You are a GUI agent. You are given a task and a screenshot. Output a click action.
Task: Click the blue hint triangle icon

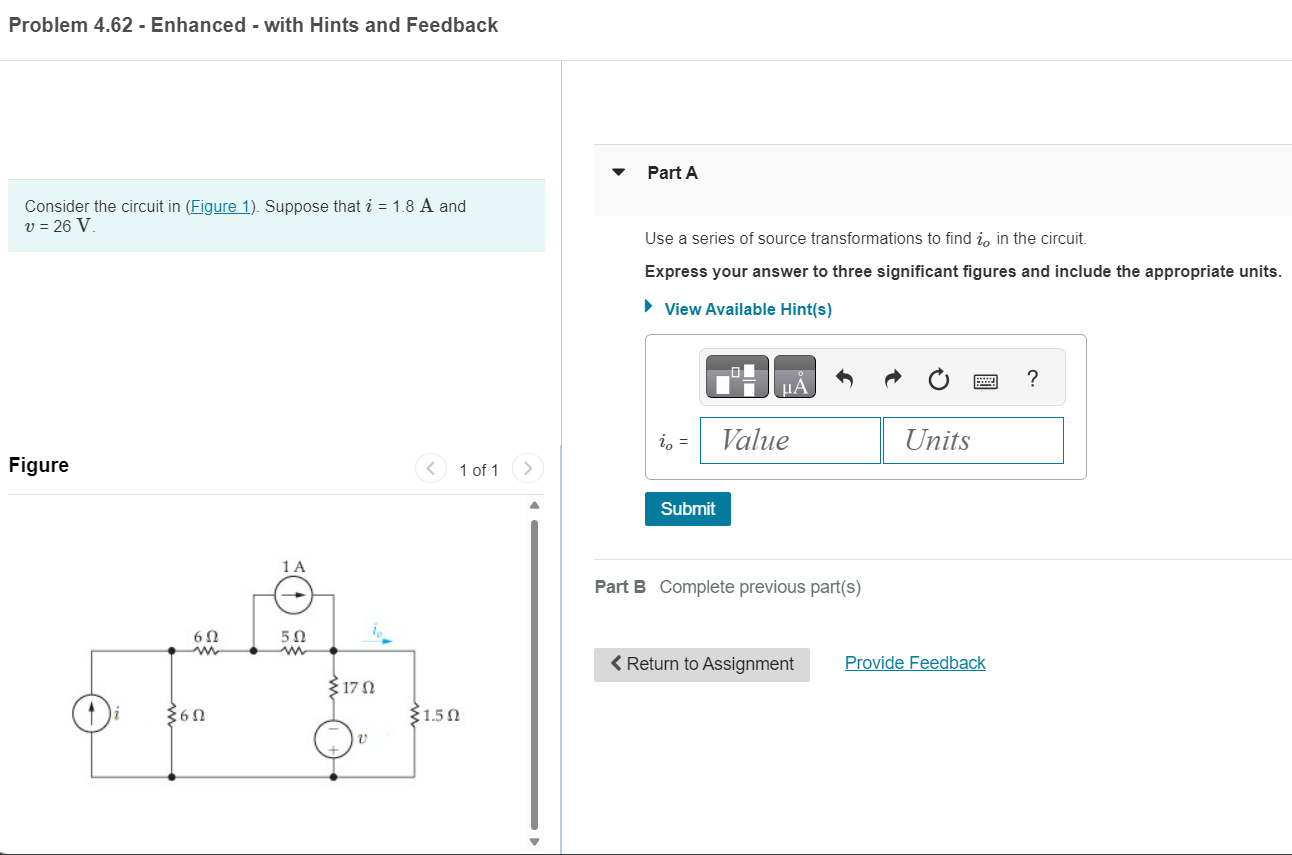coord(647,306)
